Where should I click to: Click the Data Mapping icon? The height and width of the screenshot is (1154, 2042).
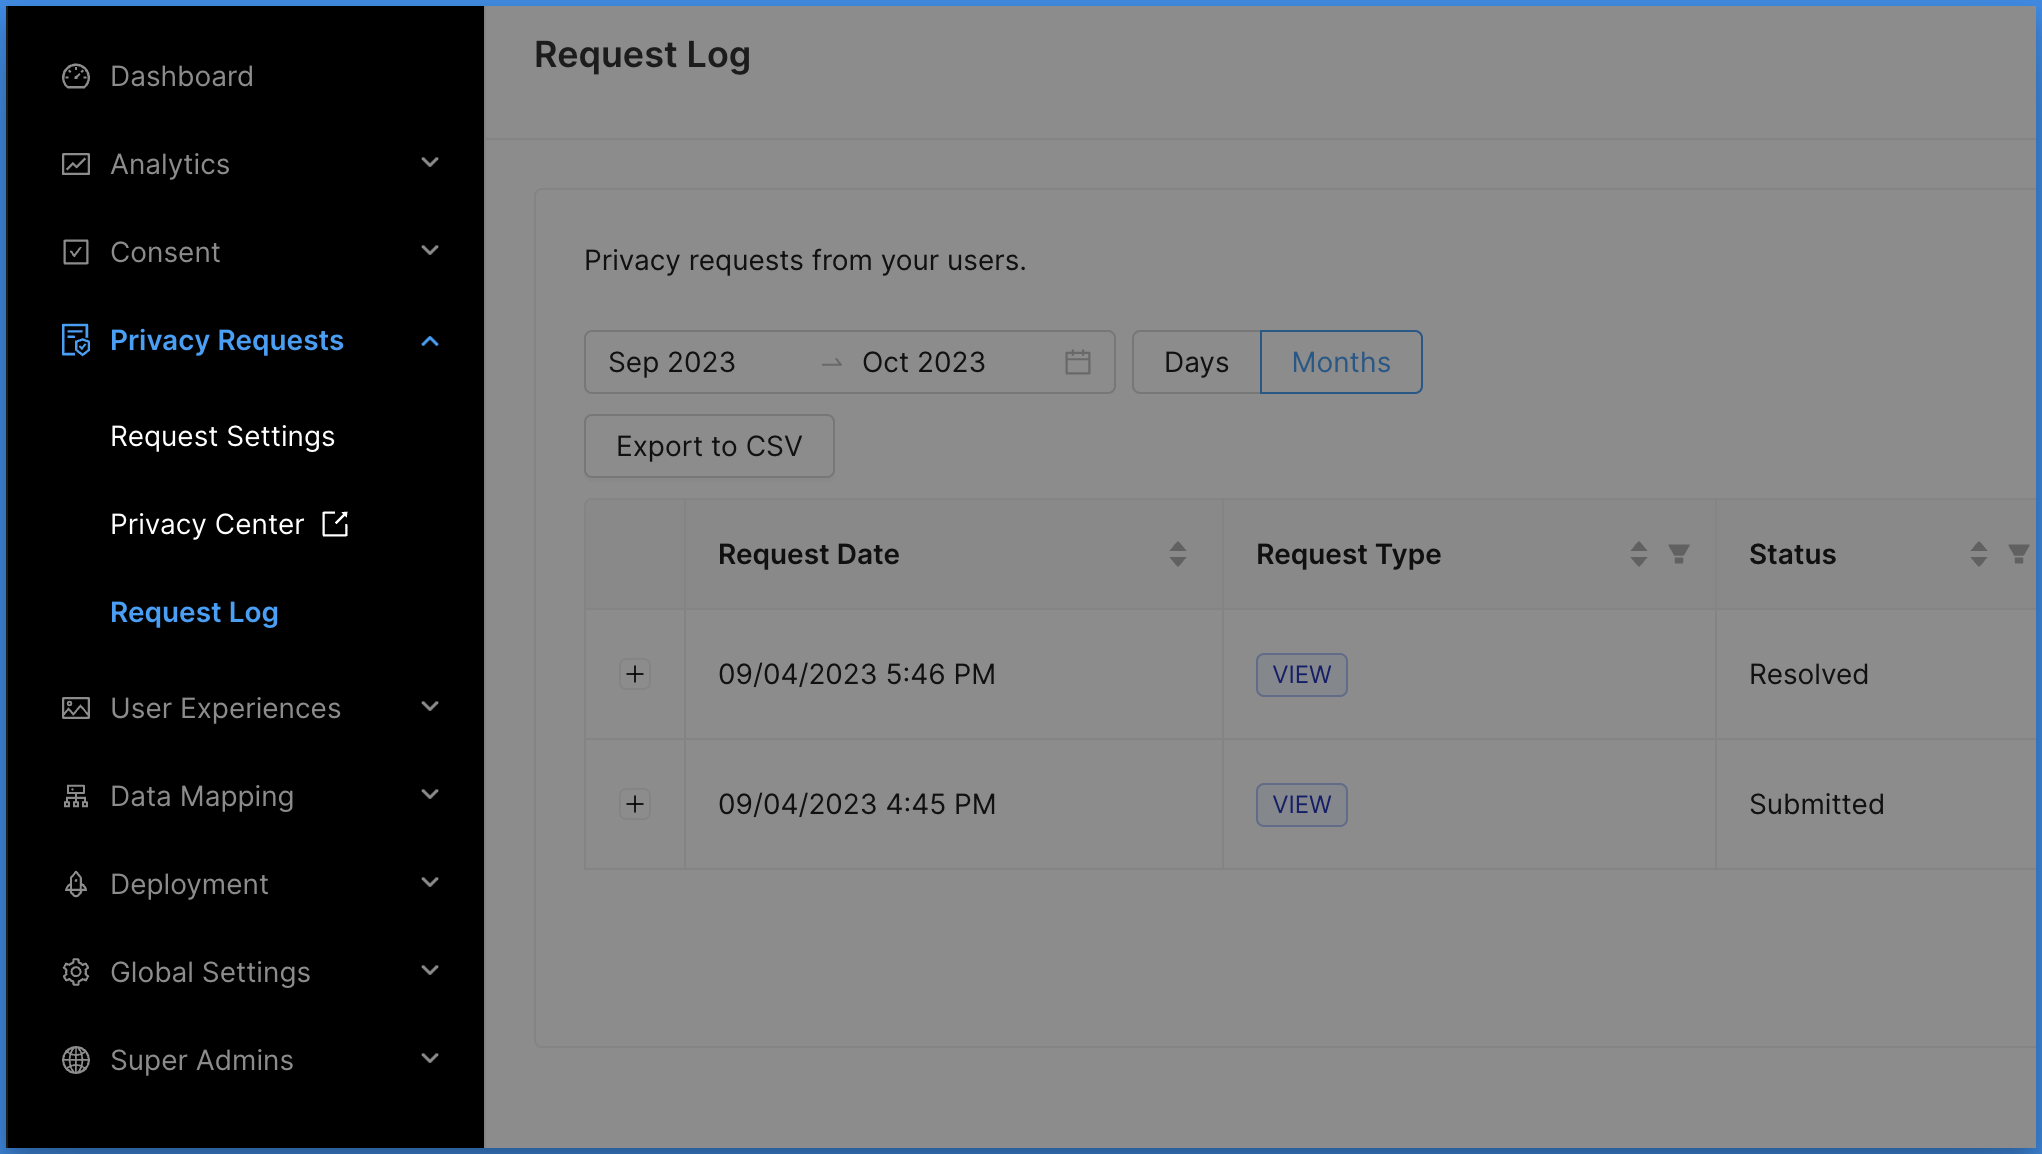click(74, 795)
